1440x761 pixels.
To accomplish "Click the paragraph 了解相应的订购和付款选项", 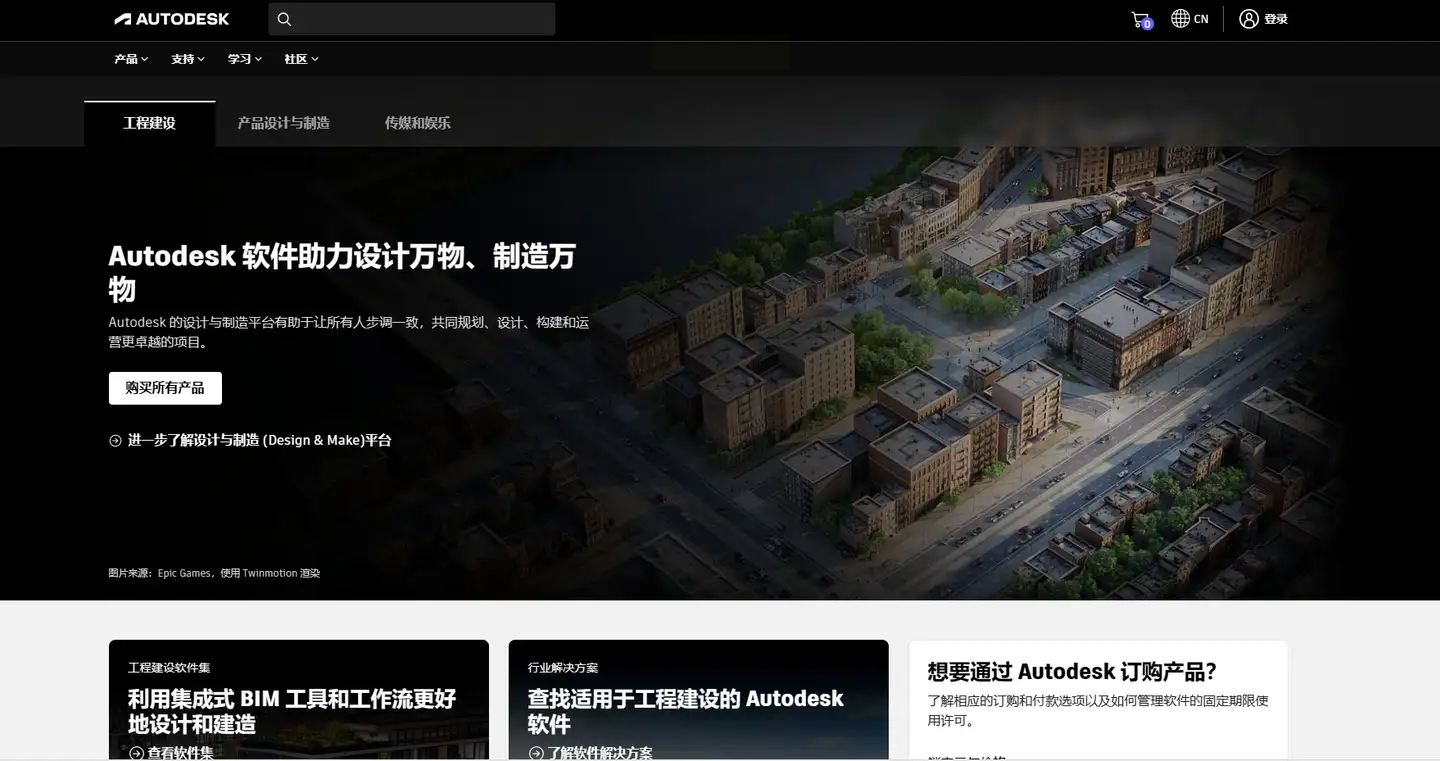I will (1098, 710).
